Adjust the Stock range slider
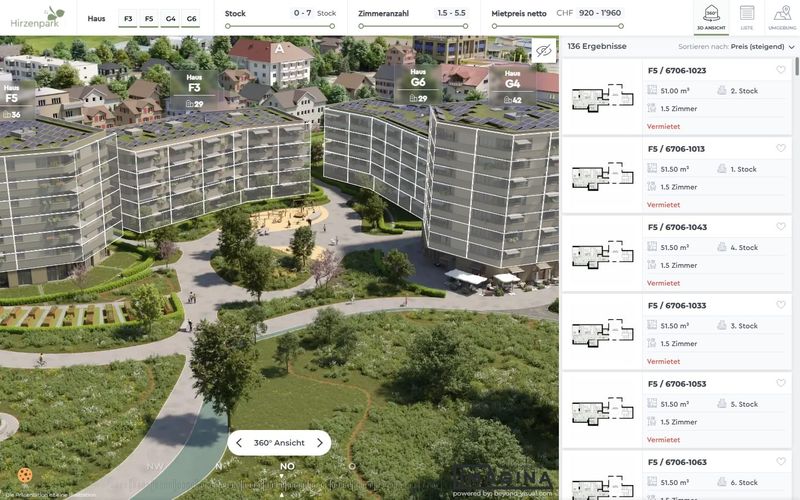This screenshot has width=800, height=500. [280, 26]
